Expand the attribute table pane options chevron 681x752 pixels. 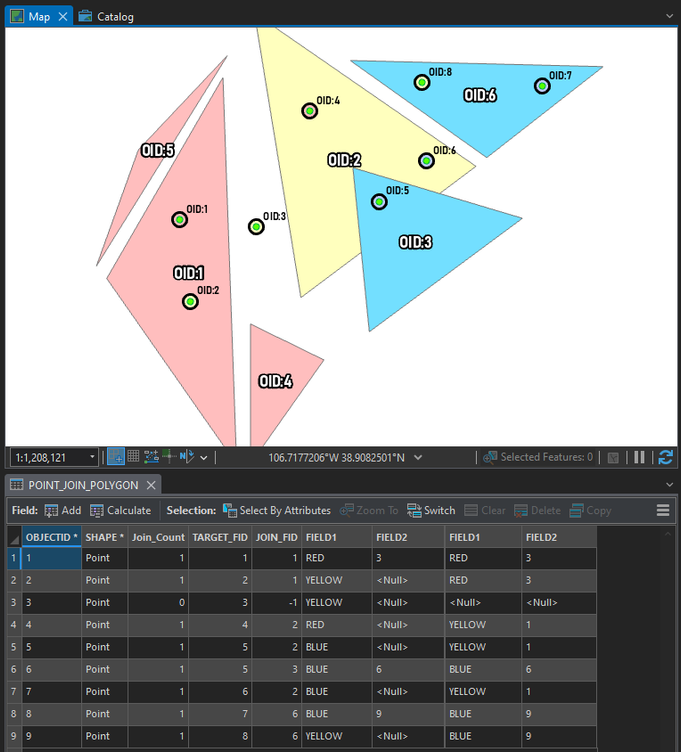click(669, 485)
